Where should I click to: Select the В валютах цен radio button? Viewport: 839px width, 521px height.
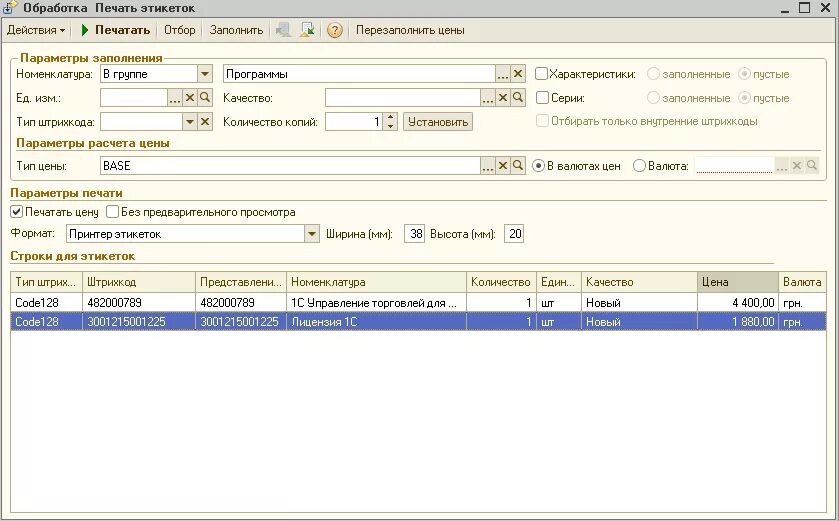538,166
